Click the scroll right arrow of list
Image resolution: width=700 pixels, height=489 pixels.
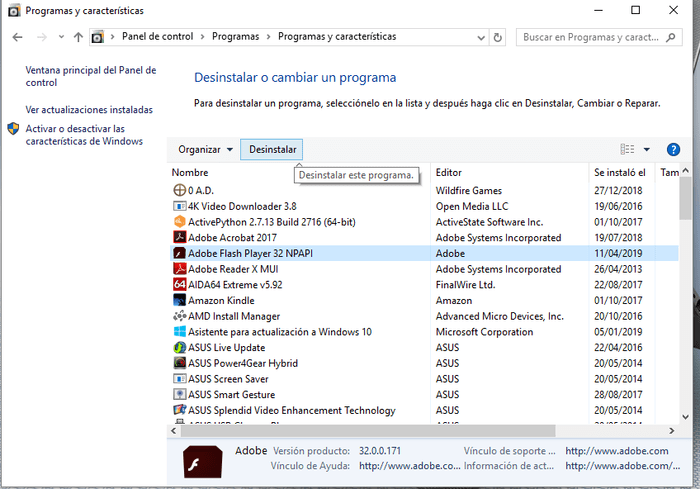pos(671,431)
